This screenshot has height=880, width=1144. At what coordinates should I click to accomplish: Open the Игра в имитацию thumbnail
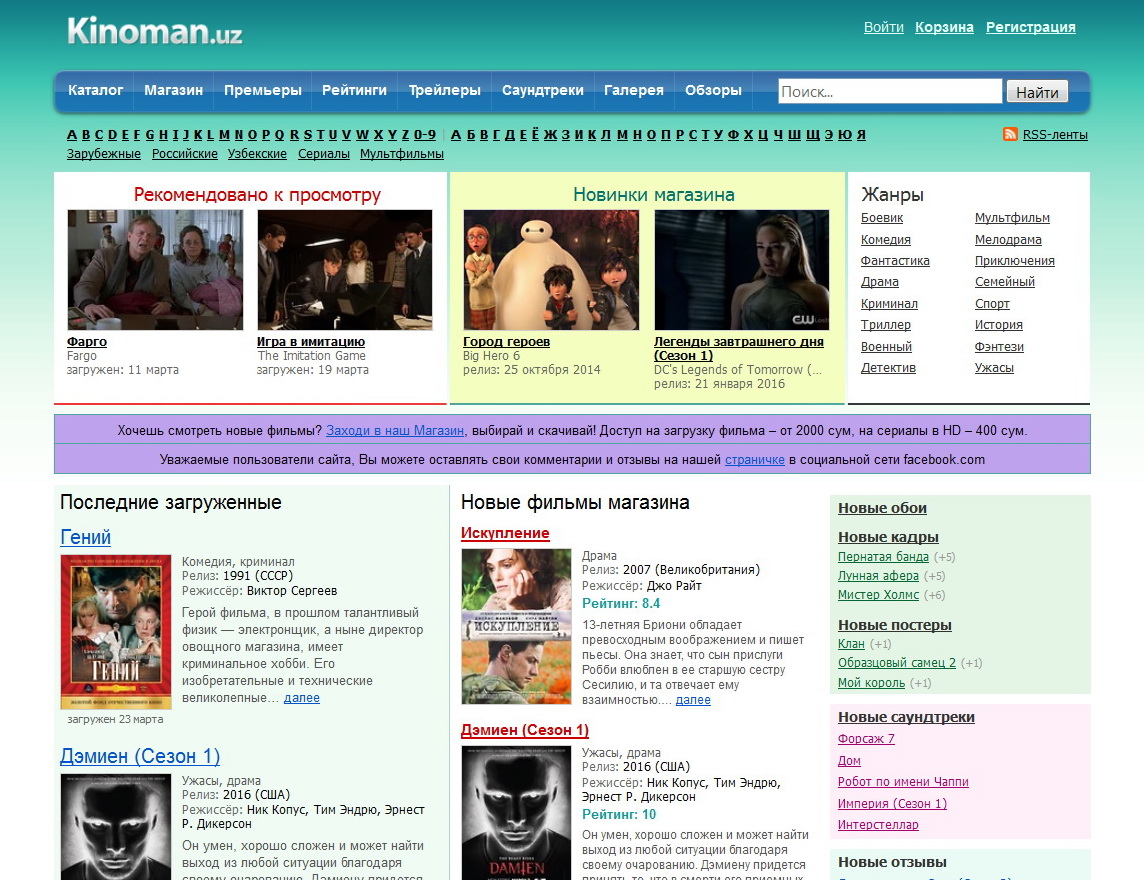pyautogui.click(x=345, y=270)
